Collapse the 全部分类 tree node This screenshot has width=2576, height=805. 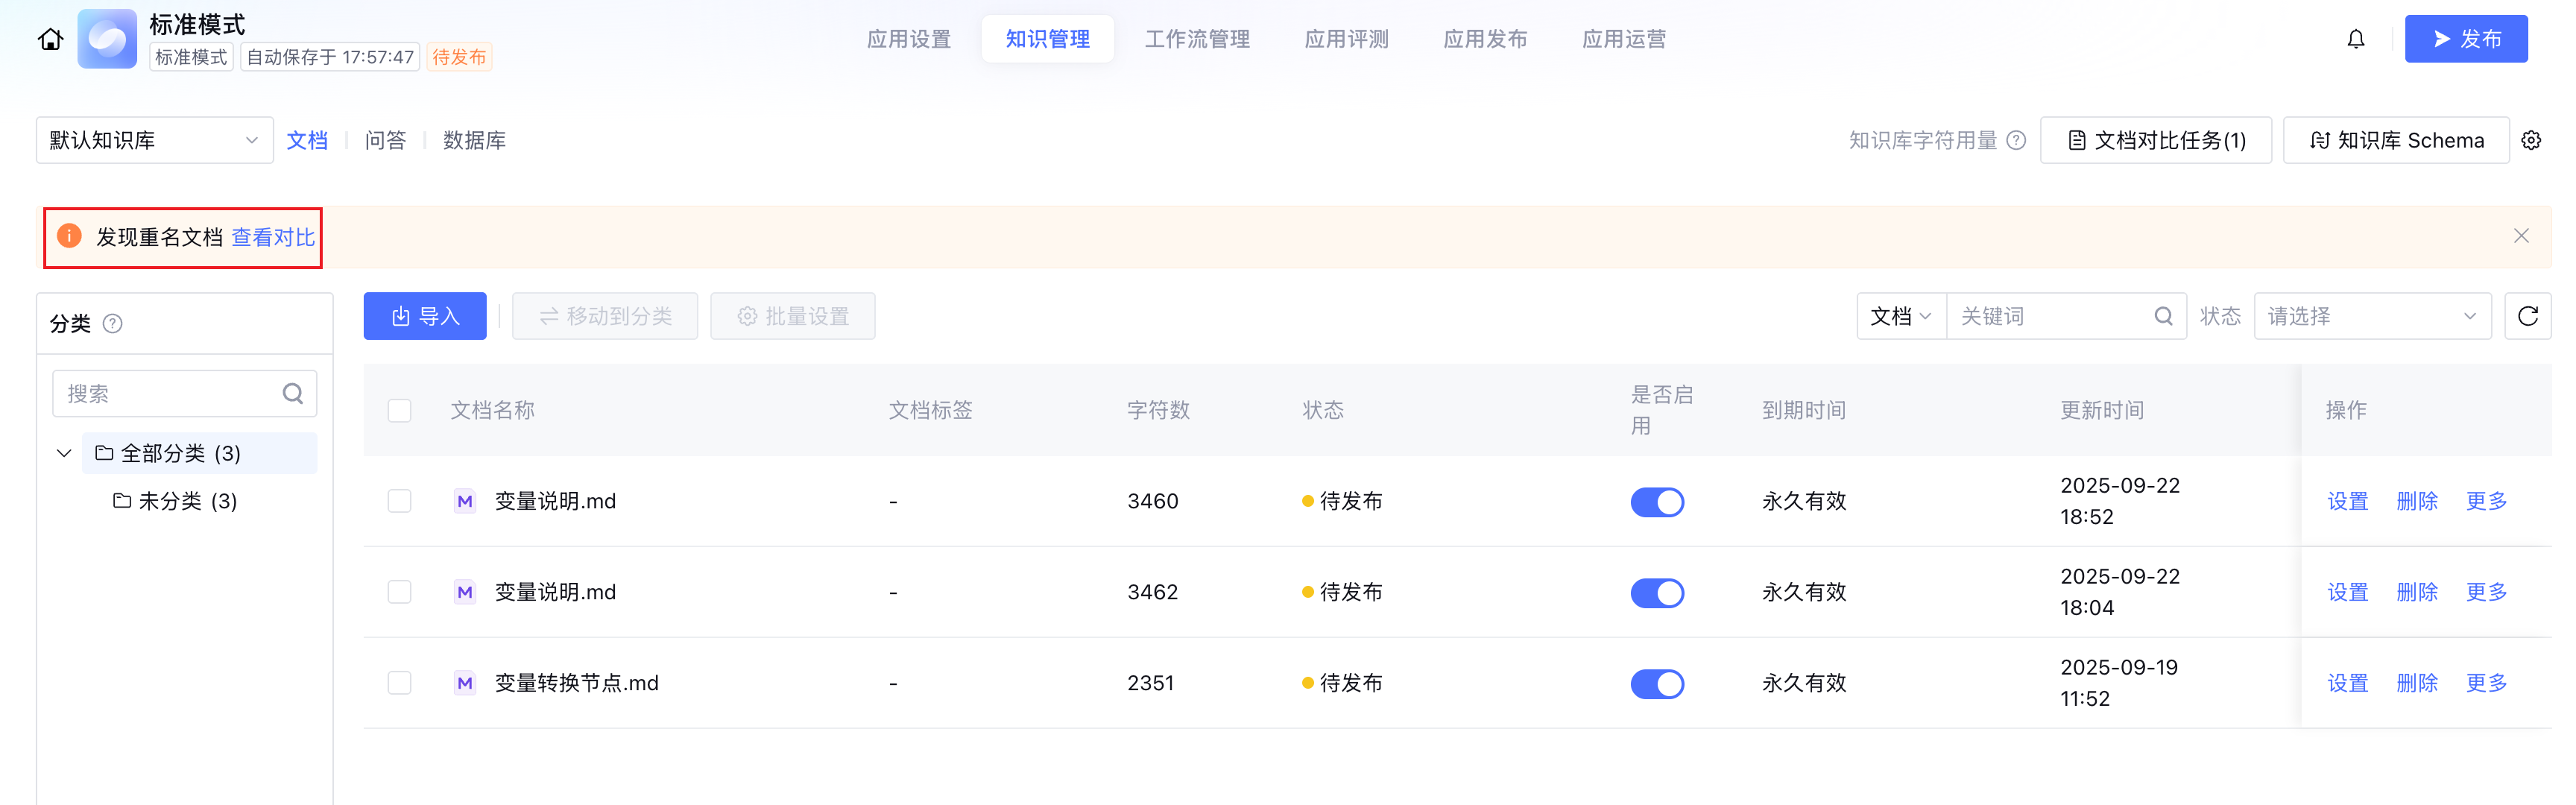click(64, 453)
